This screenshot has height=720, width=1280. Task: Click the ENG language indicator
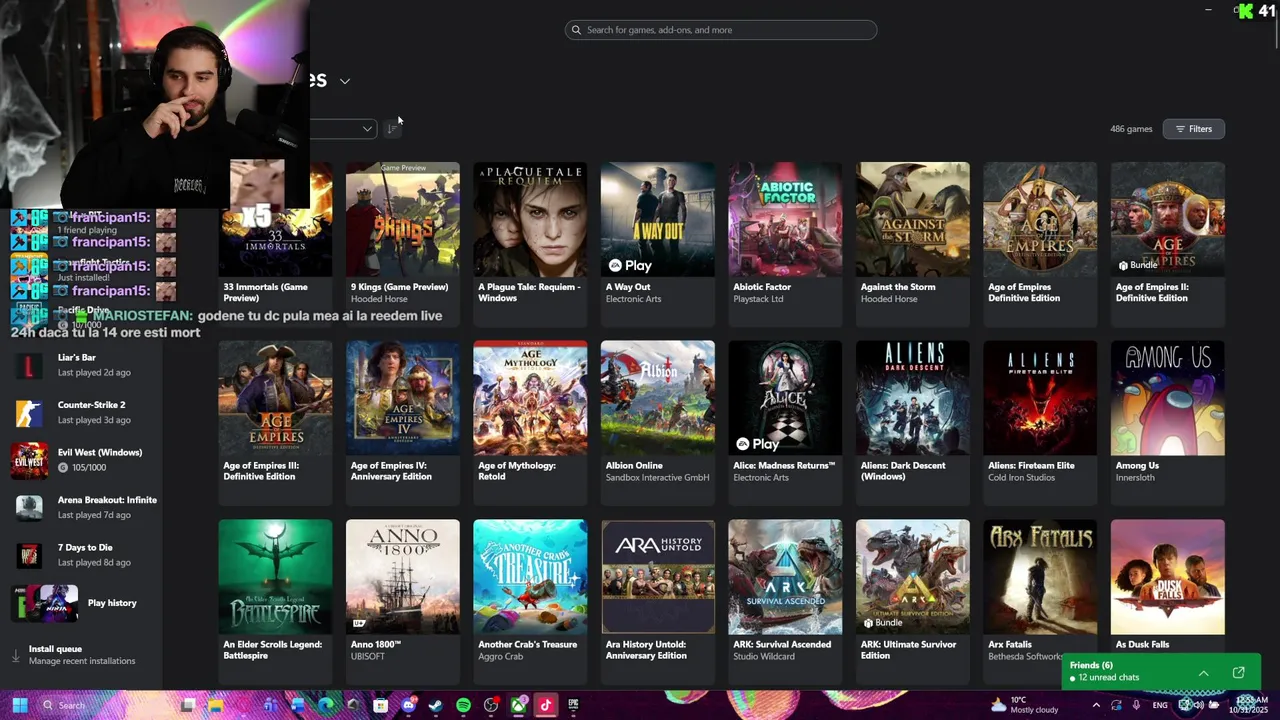coord(1160,705)
